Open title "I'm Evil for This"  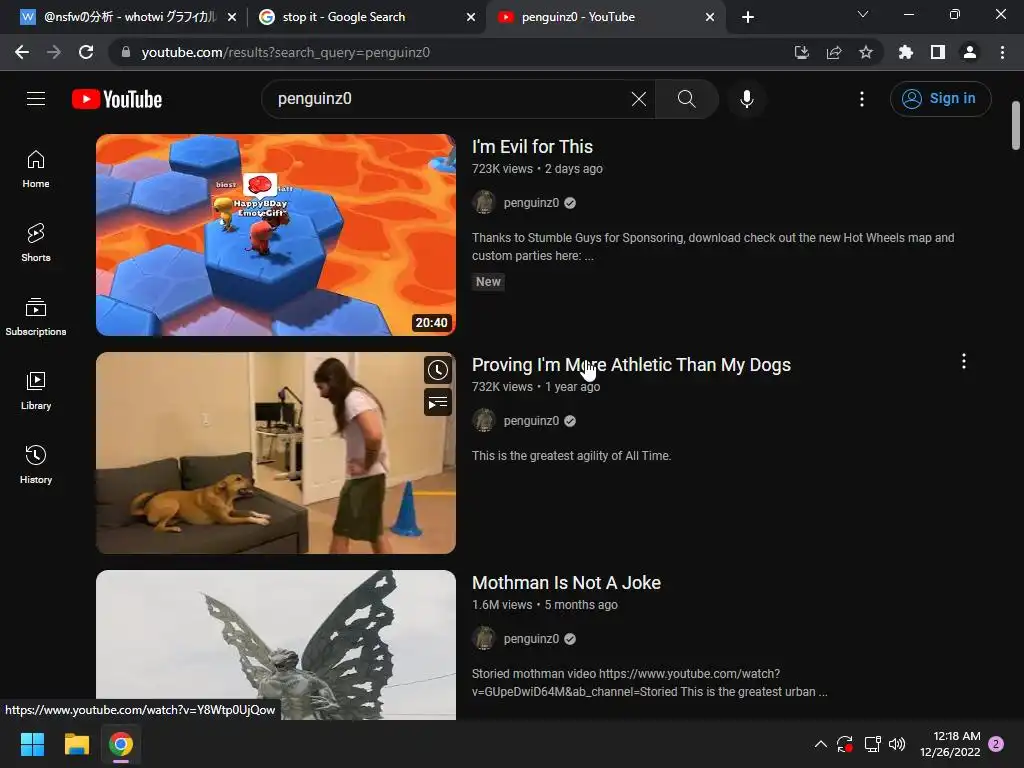(532, 147)
